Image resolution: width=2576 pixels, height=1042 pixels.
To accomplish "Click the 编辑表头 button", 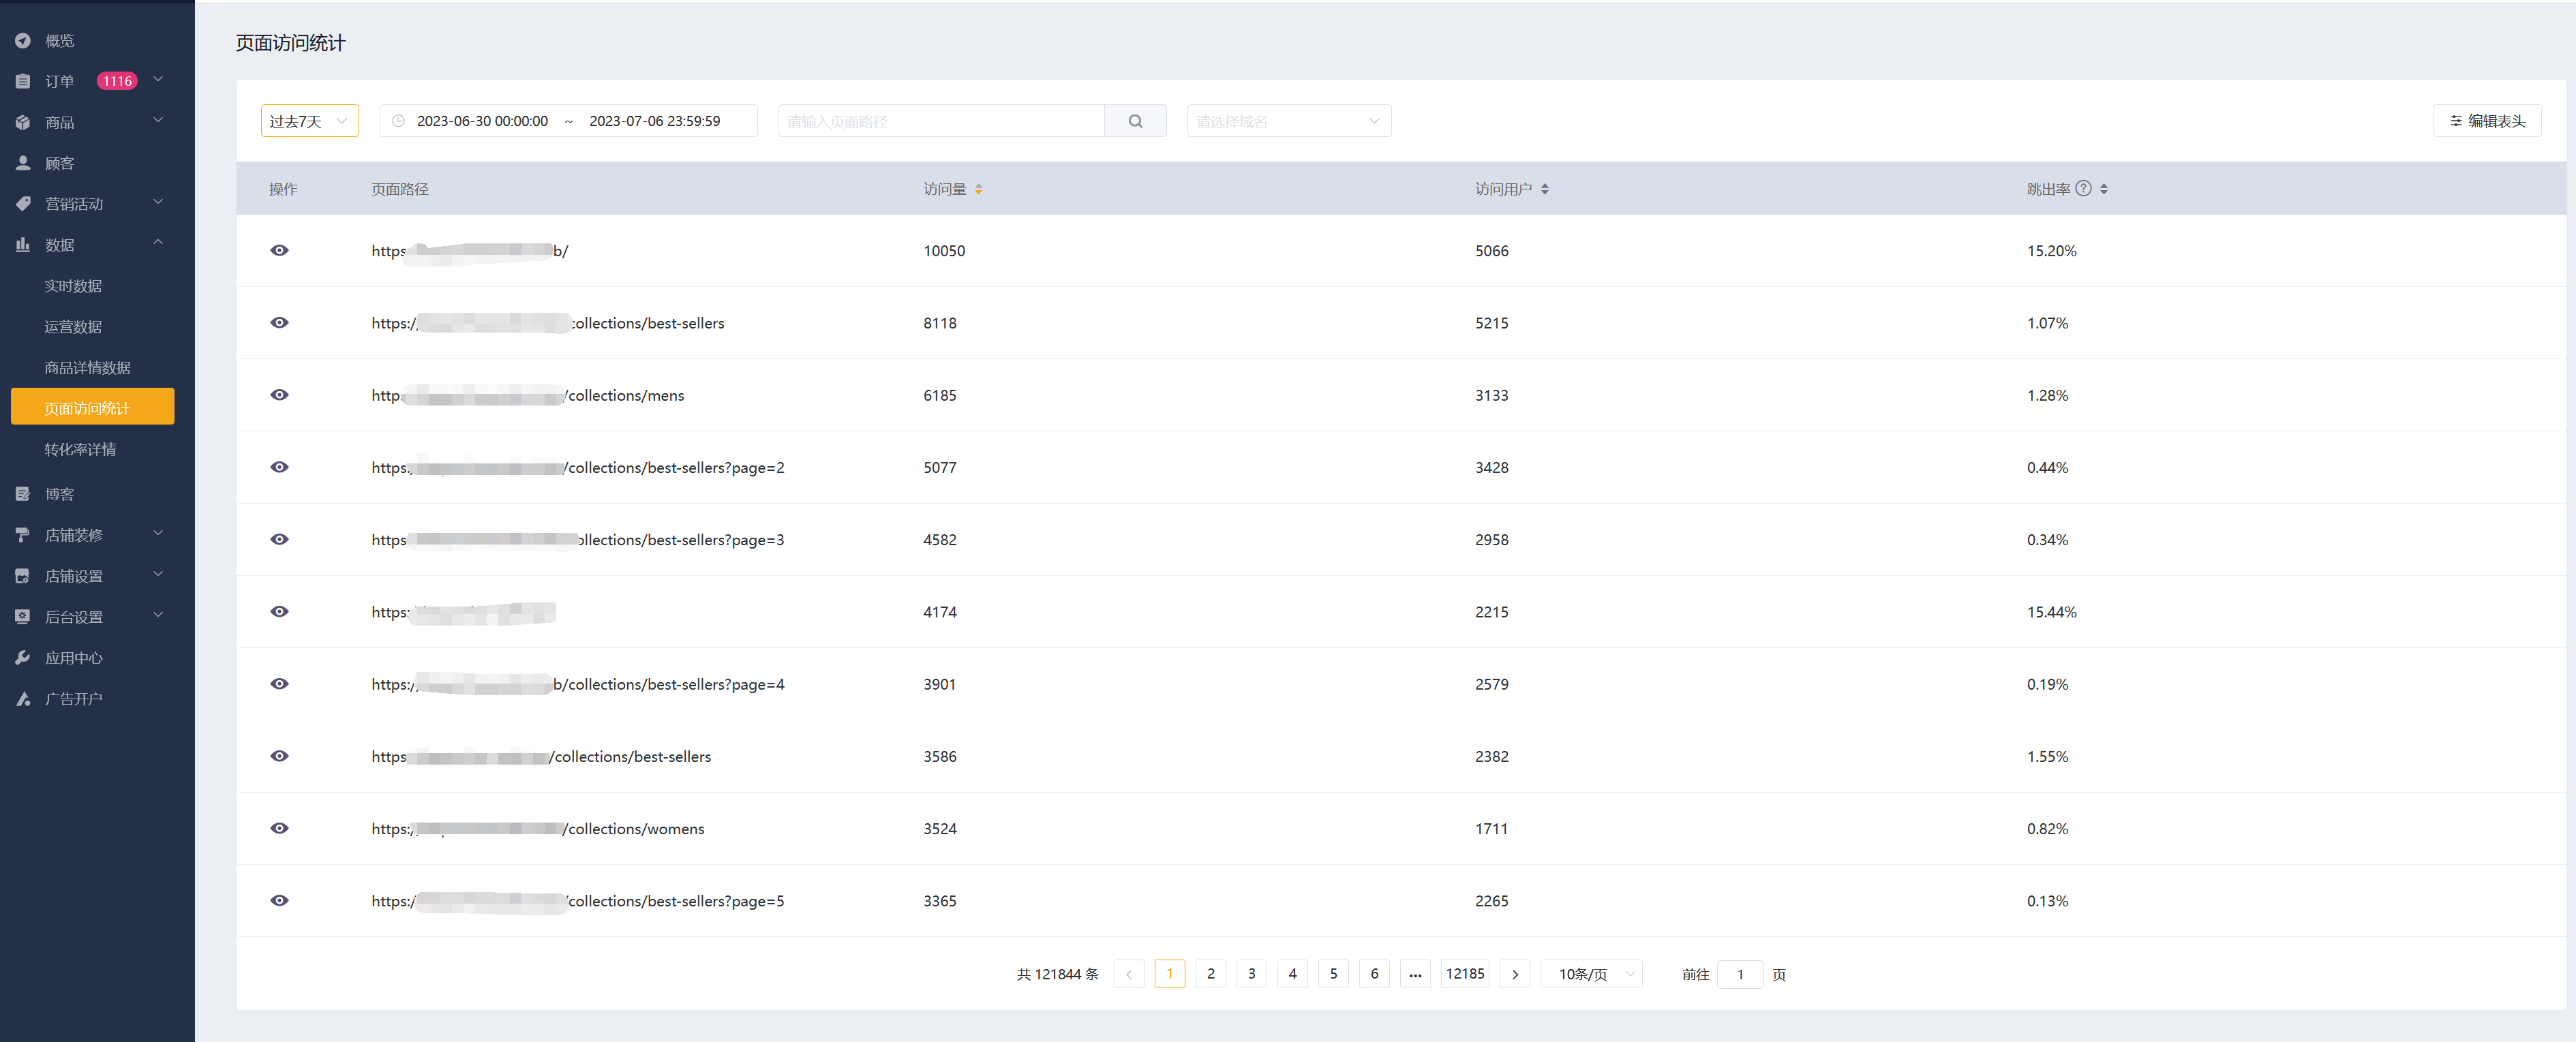I will tap(2487, 121).
